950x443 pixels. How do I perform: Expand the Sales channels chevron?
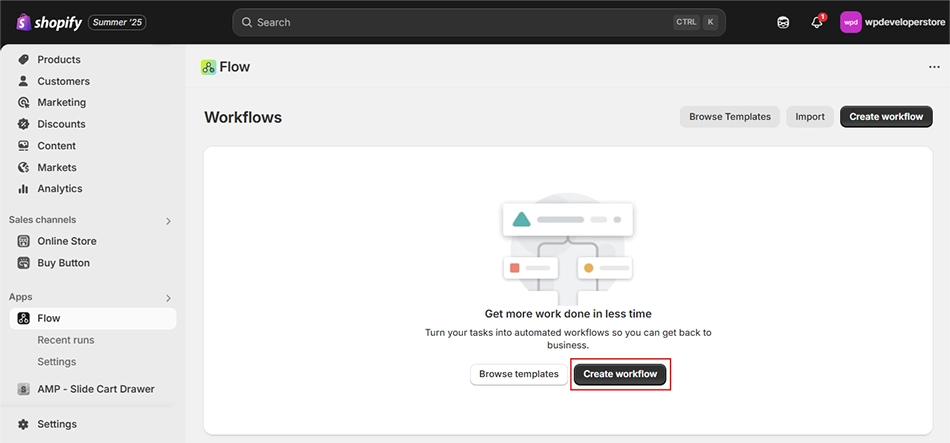(168, 221)
